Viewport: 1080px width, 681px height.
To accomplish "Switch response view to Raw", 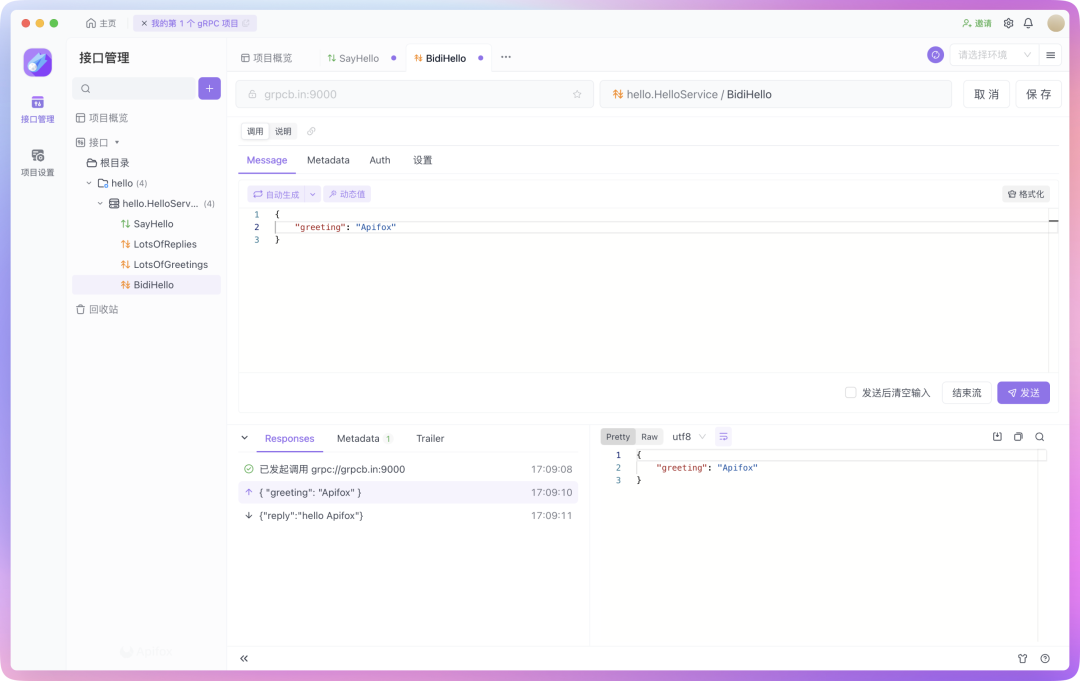I will (650, 437).
